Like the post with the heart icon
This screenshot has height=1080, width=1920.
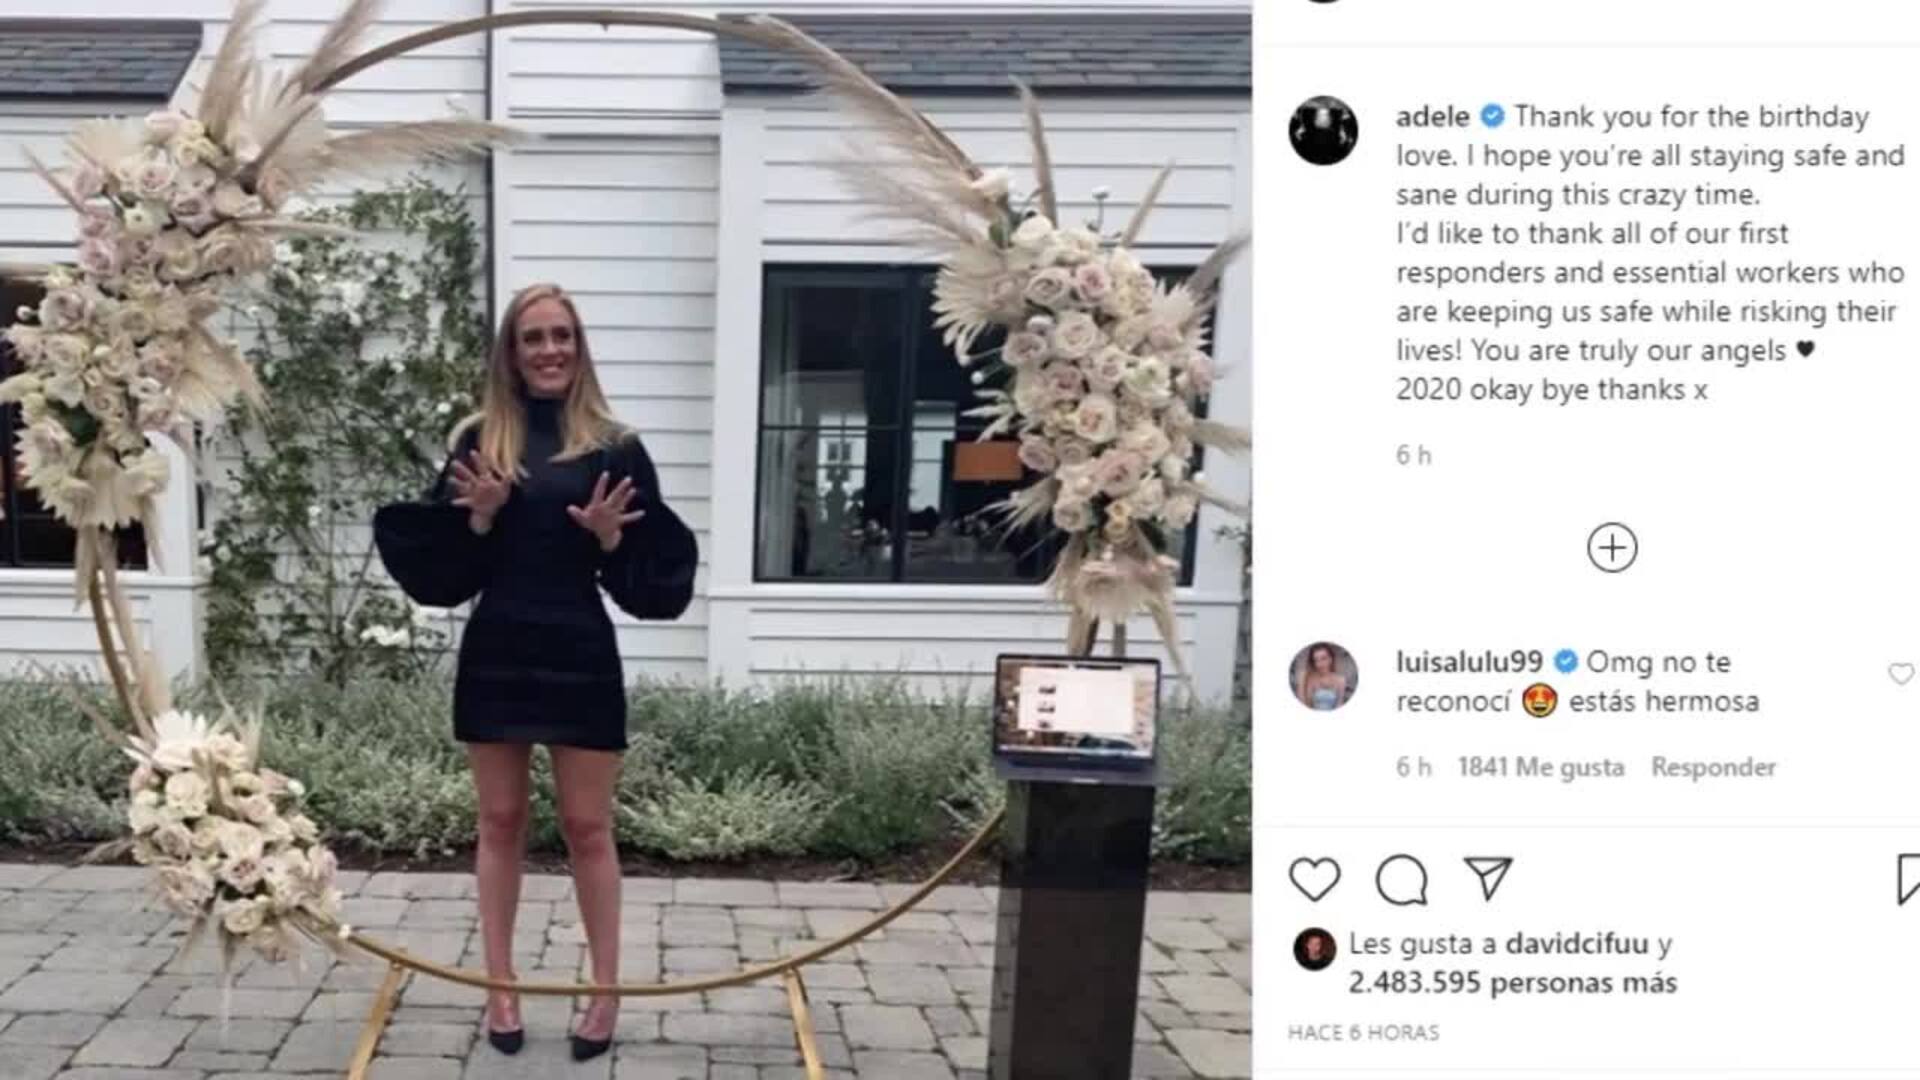1314,880
